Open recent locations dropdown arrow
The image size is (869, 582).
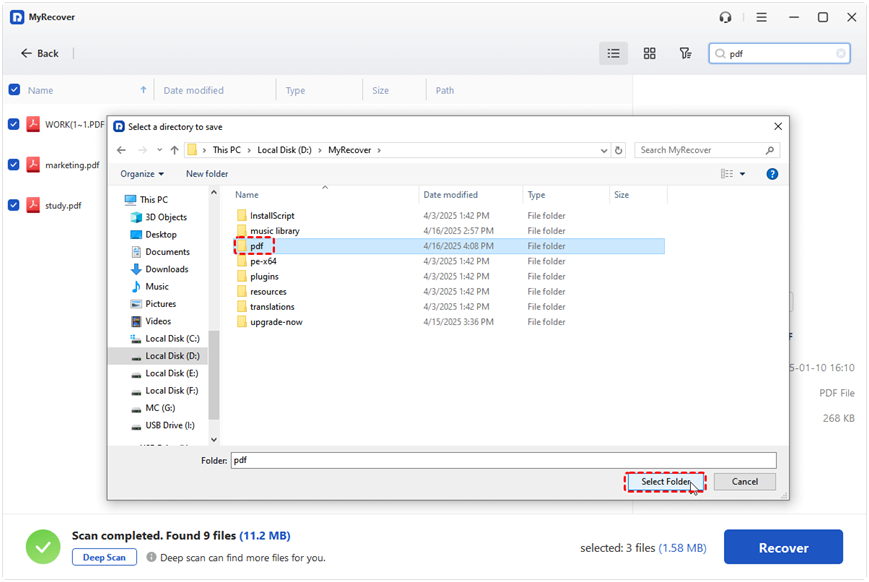160,150
